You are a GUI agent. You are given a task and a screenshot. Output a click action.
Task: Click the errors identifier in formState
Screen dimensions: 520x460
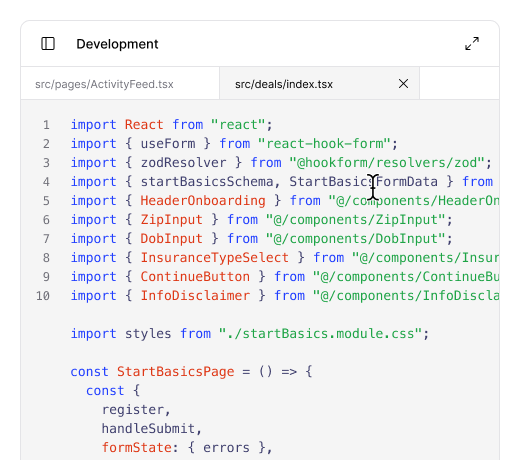pyautogui.click(x=226, y=448)
